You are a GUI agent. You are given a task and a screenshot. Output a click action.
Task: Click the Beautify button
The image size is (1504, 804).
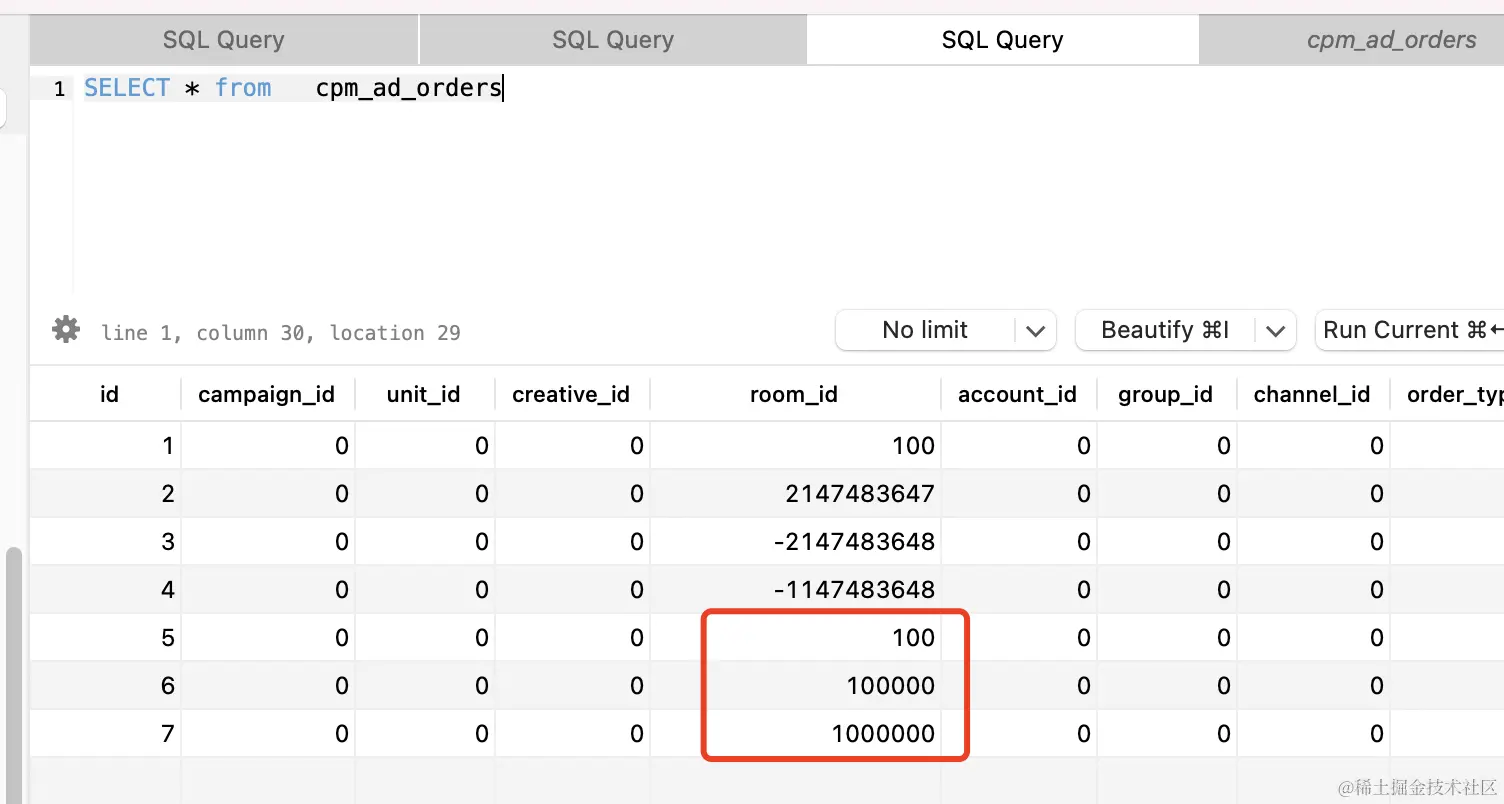pyautogui.click(x=1165, y=330)
